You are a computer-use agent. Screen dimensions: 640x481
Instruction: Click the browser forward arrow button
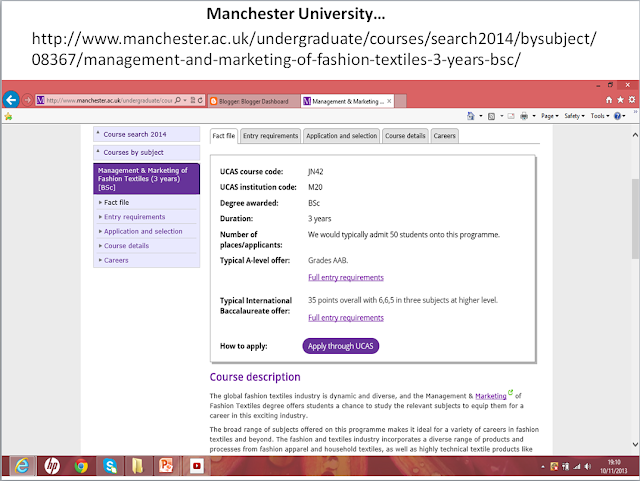pyautogui.click(x=27, y=100)
